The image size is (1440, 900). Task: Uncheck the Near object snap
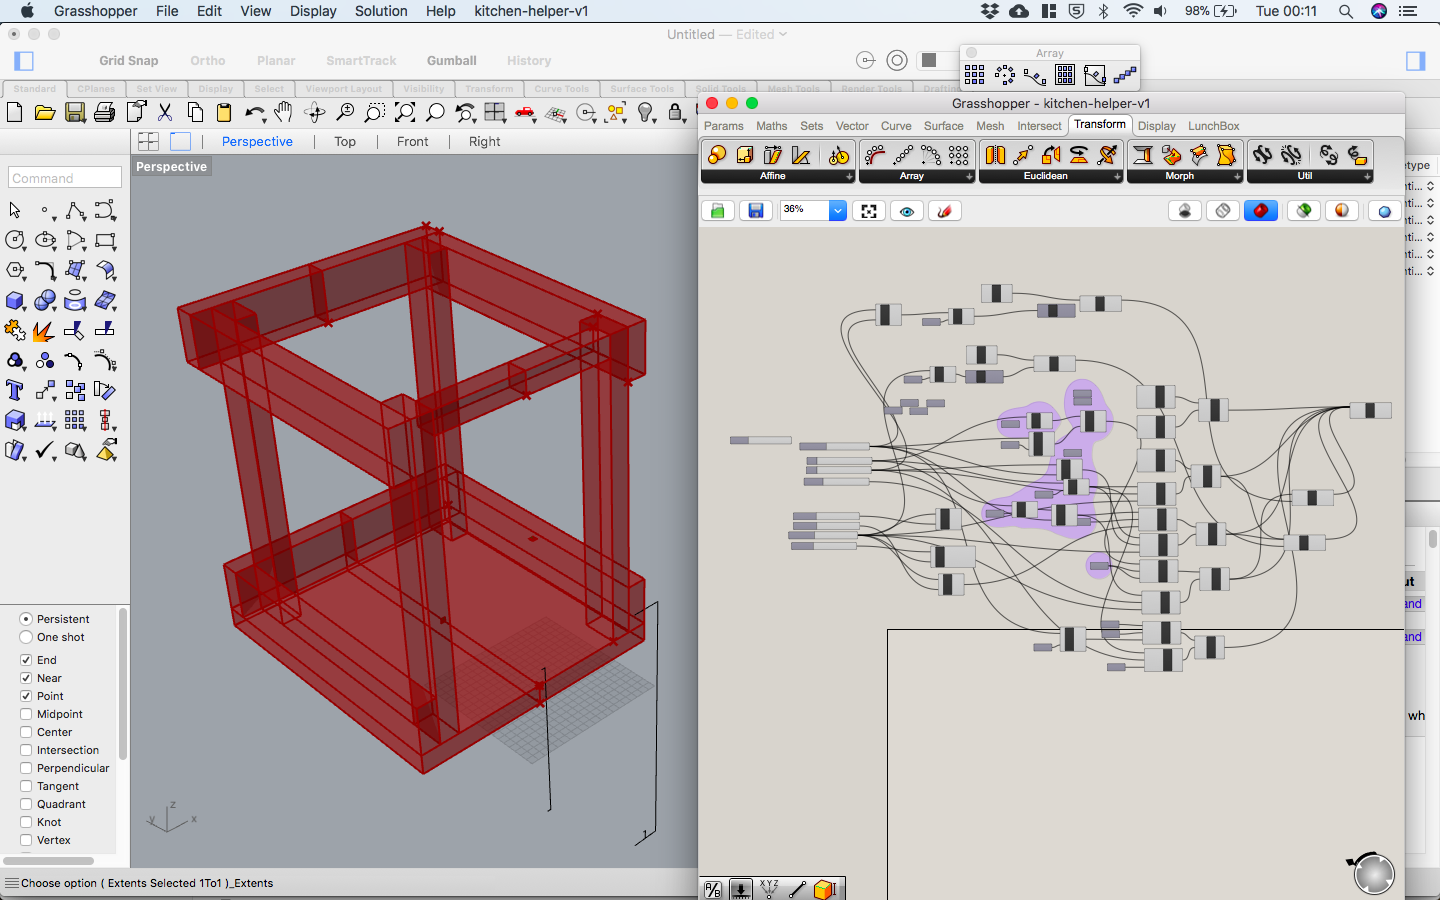pos(26,678)
